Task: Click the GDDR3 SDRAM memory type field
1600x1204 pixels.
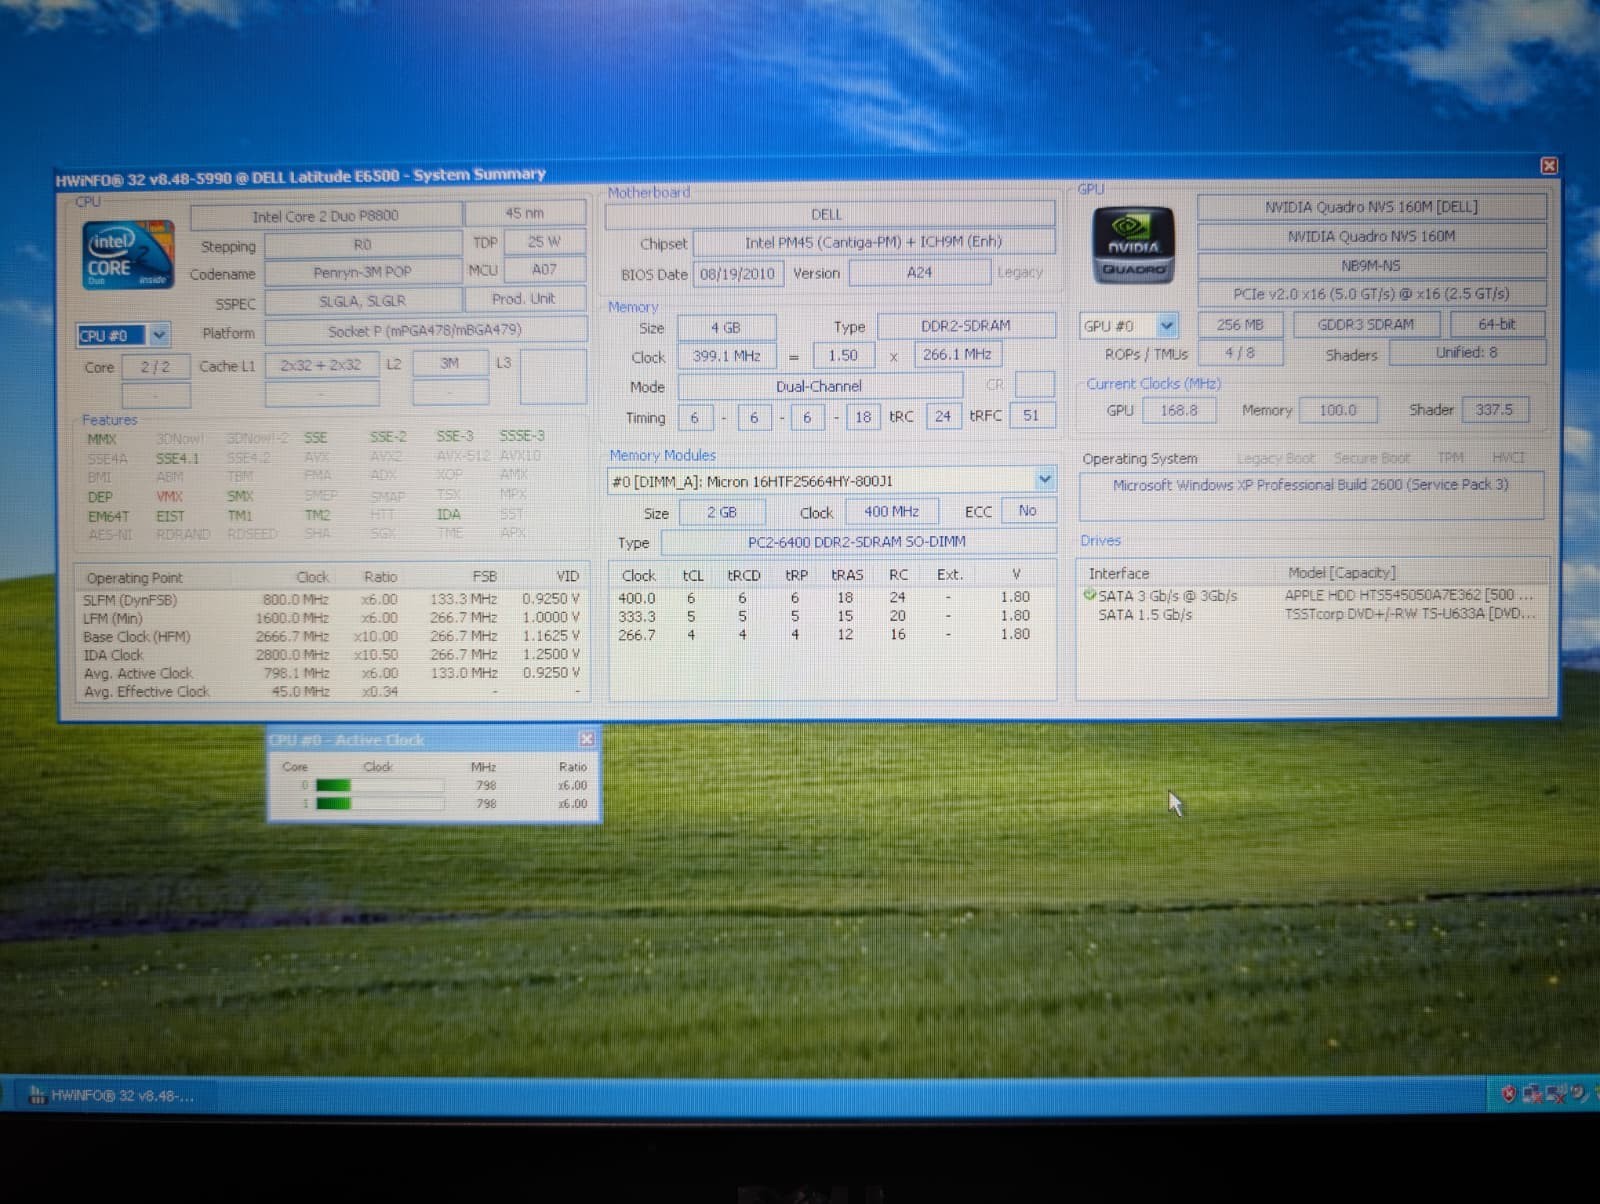Action: click(1365, 324)
